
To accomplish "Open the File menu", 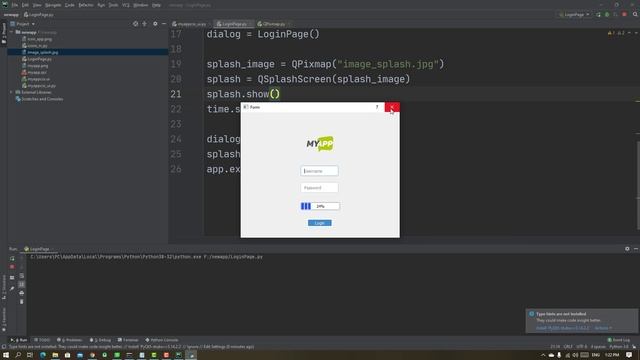I will tap(15, 5).
